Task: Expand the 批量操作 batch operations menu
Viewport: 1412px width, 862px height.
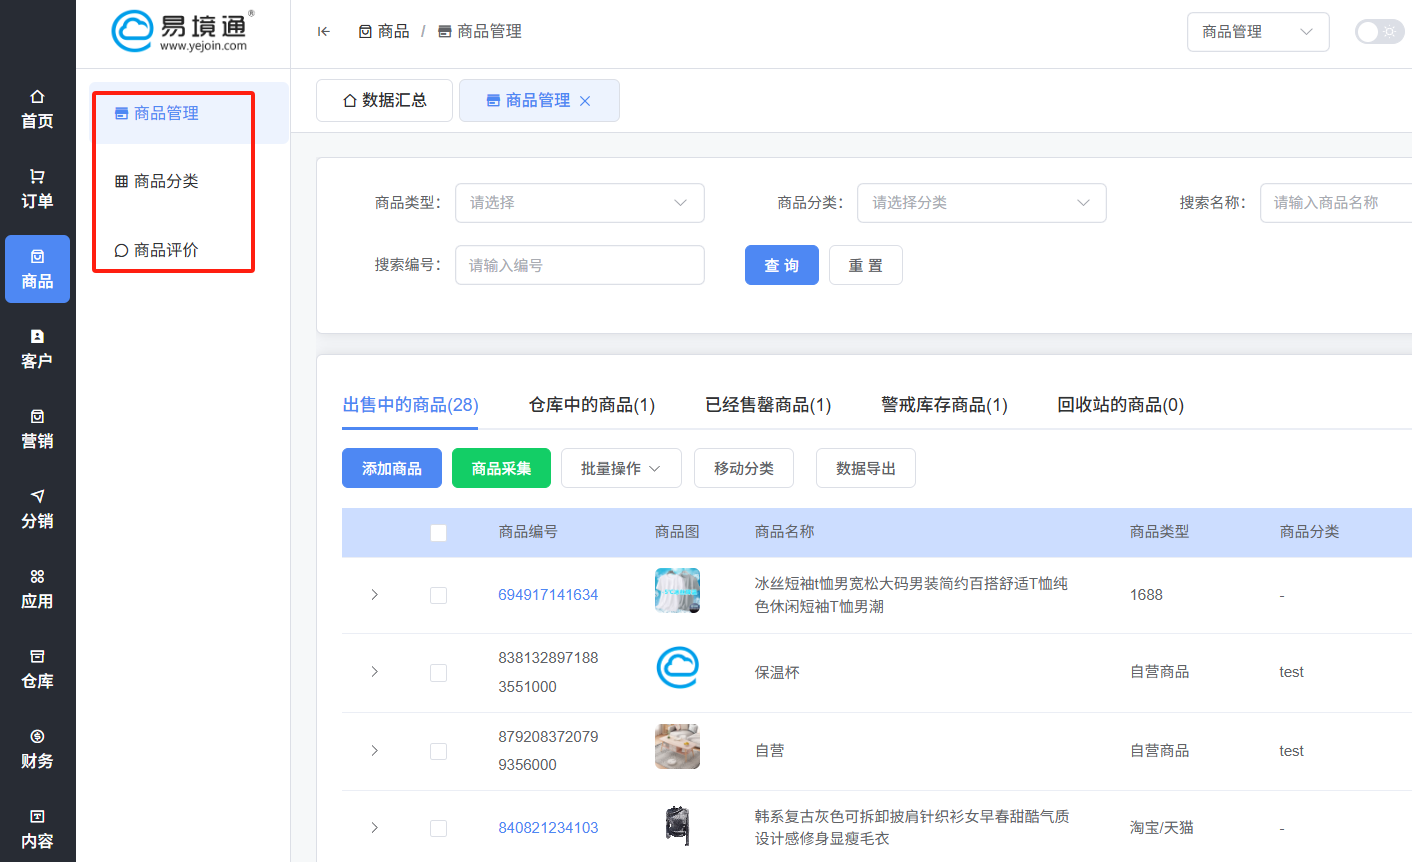Action: (x=621, y=469)
